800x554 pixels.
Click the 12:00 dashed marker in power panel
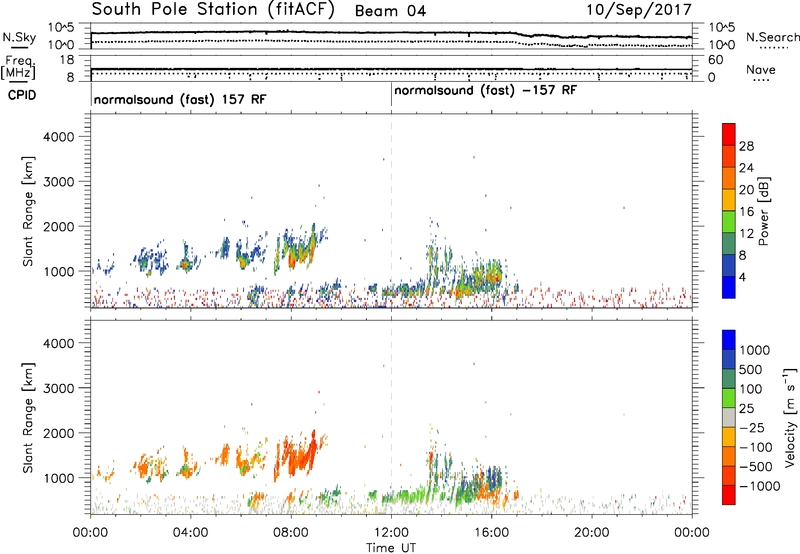tap(391, 210)
